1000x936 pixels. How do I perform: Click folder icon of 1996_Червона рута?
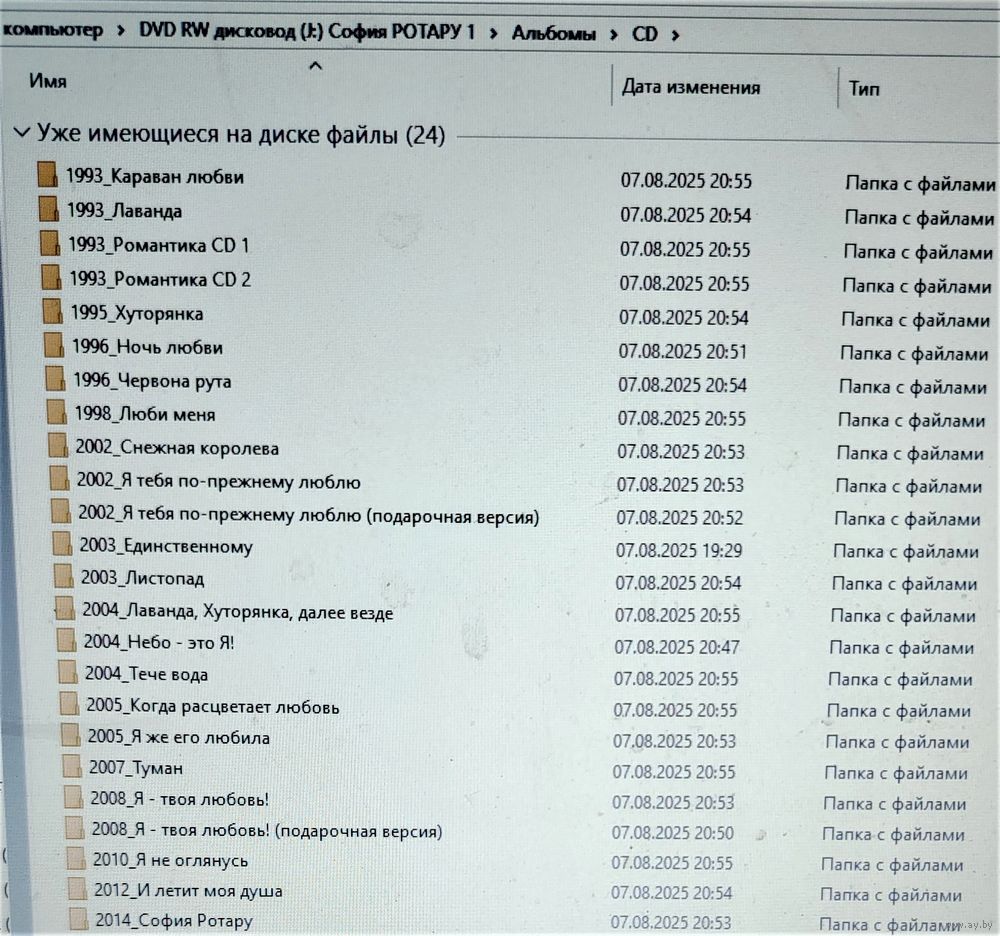(x=55, y=378)
